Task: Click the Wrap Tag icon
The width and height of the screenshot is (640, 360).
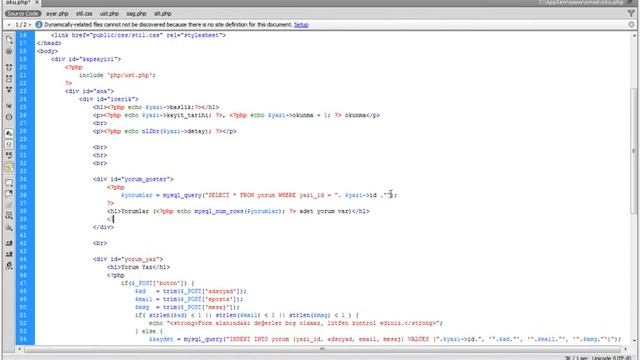Action: click(x=9, y=205)
